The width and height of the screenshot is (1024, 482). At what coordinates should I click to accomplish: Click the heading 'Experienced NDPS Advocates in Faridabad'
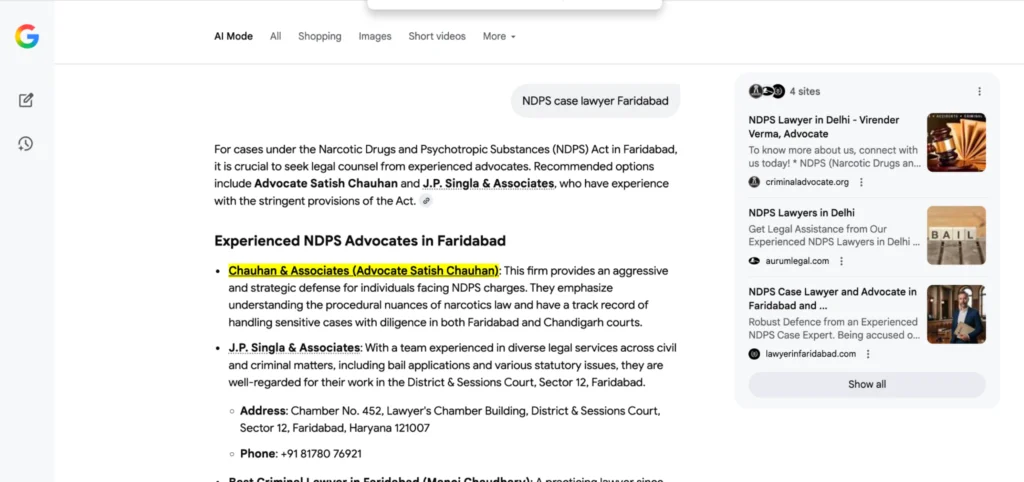(360, 241)
